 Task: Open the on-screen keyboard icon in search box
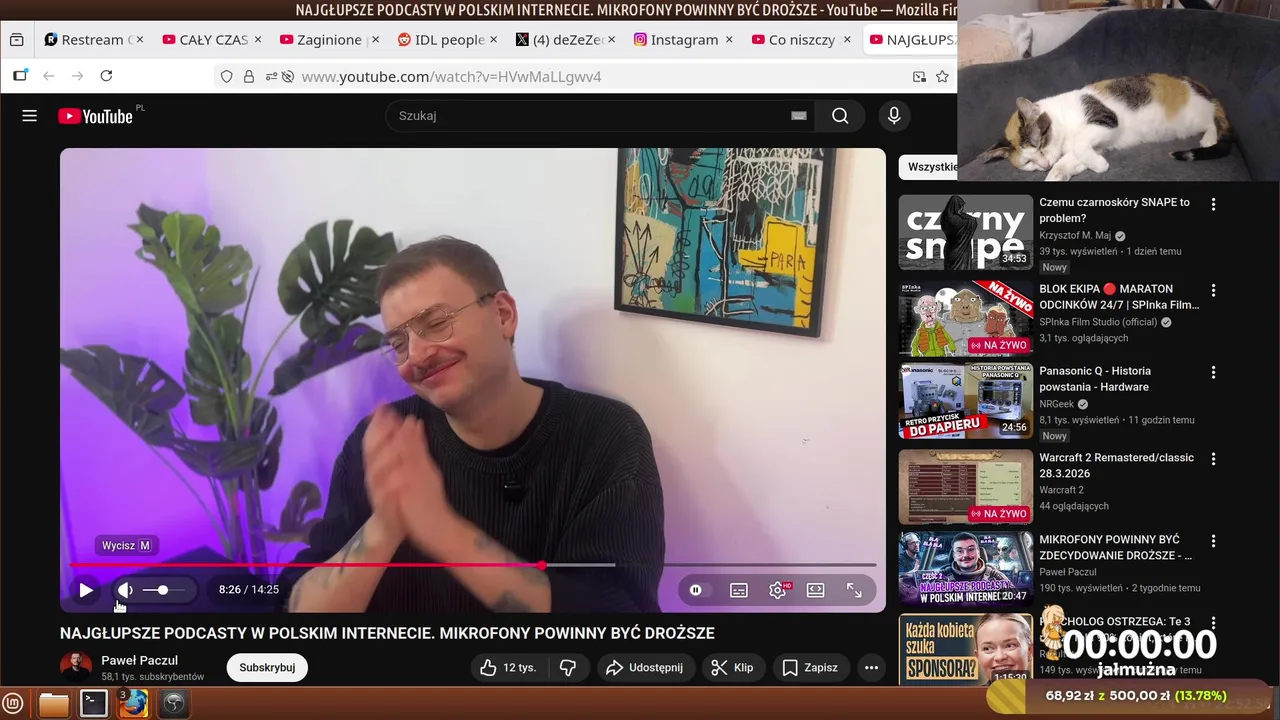tap(798, 116)
